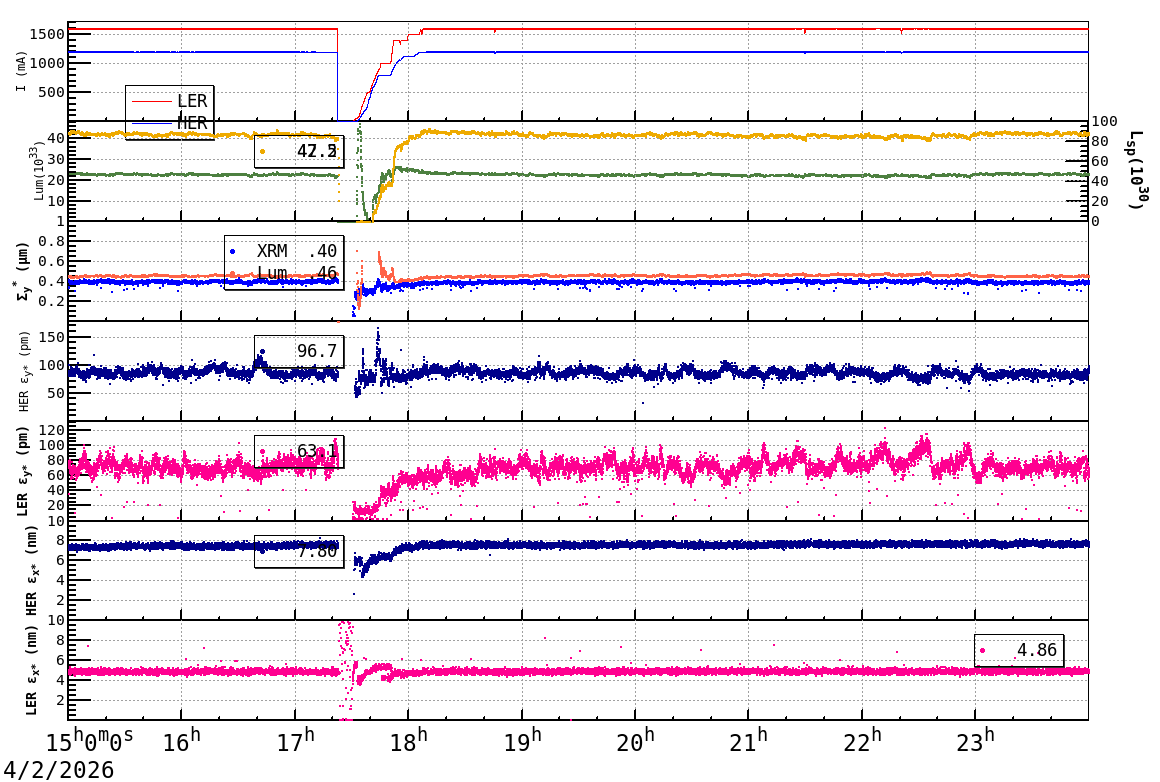This screenshot has width=1160, height=782.
Task: Select the LER εx* (nm) axis label
Action: pyautogui.click(x=32, y=670)
